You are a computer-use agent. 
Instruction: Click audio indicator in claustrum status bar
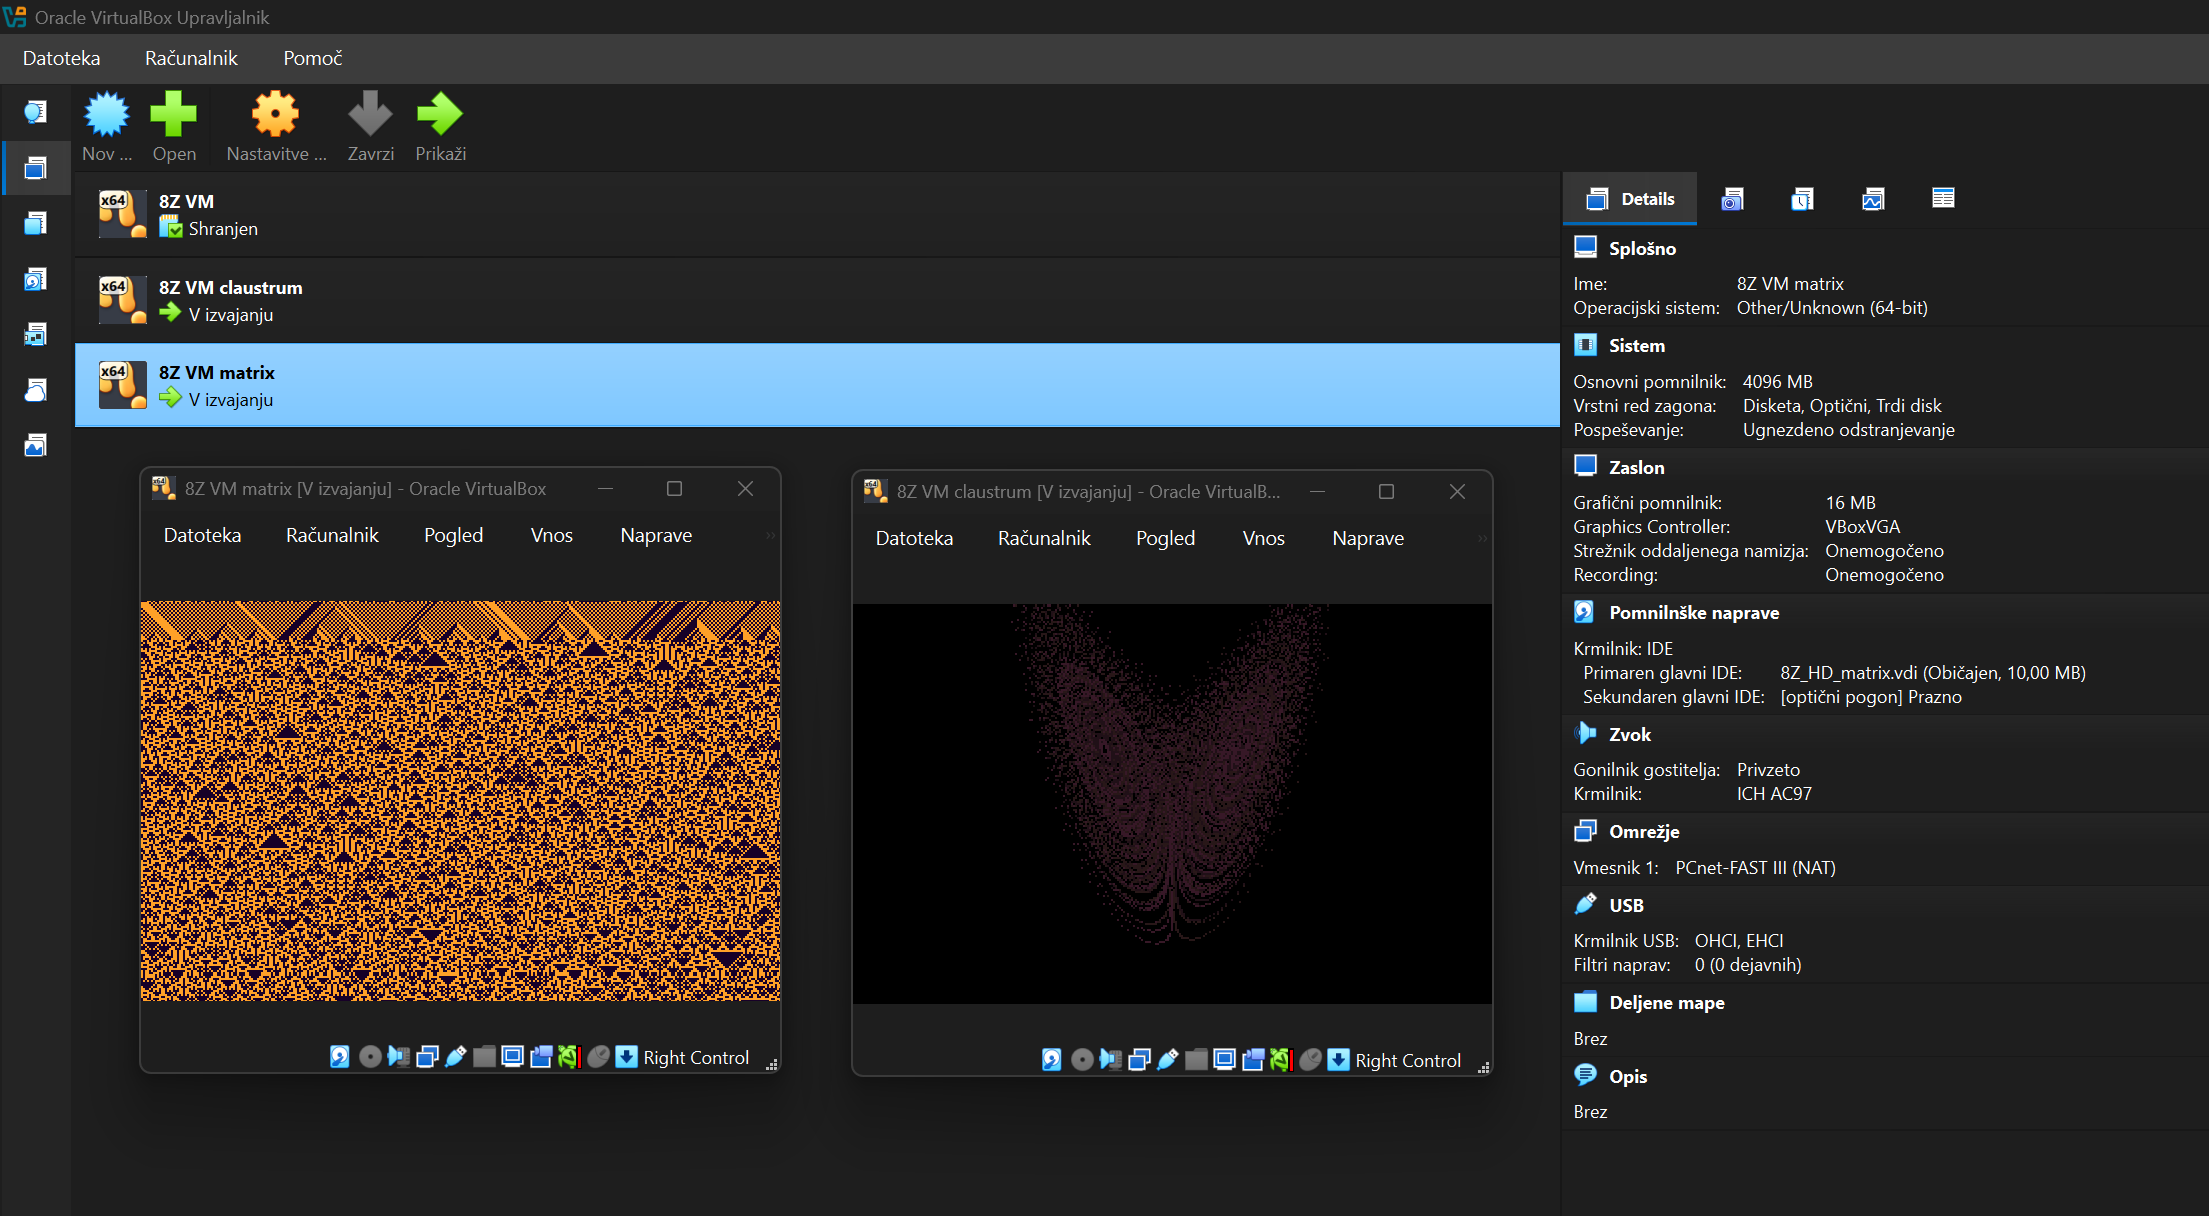pos(1110,1060)
